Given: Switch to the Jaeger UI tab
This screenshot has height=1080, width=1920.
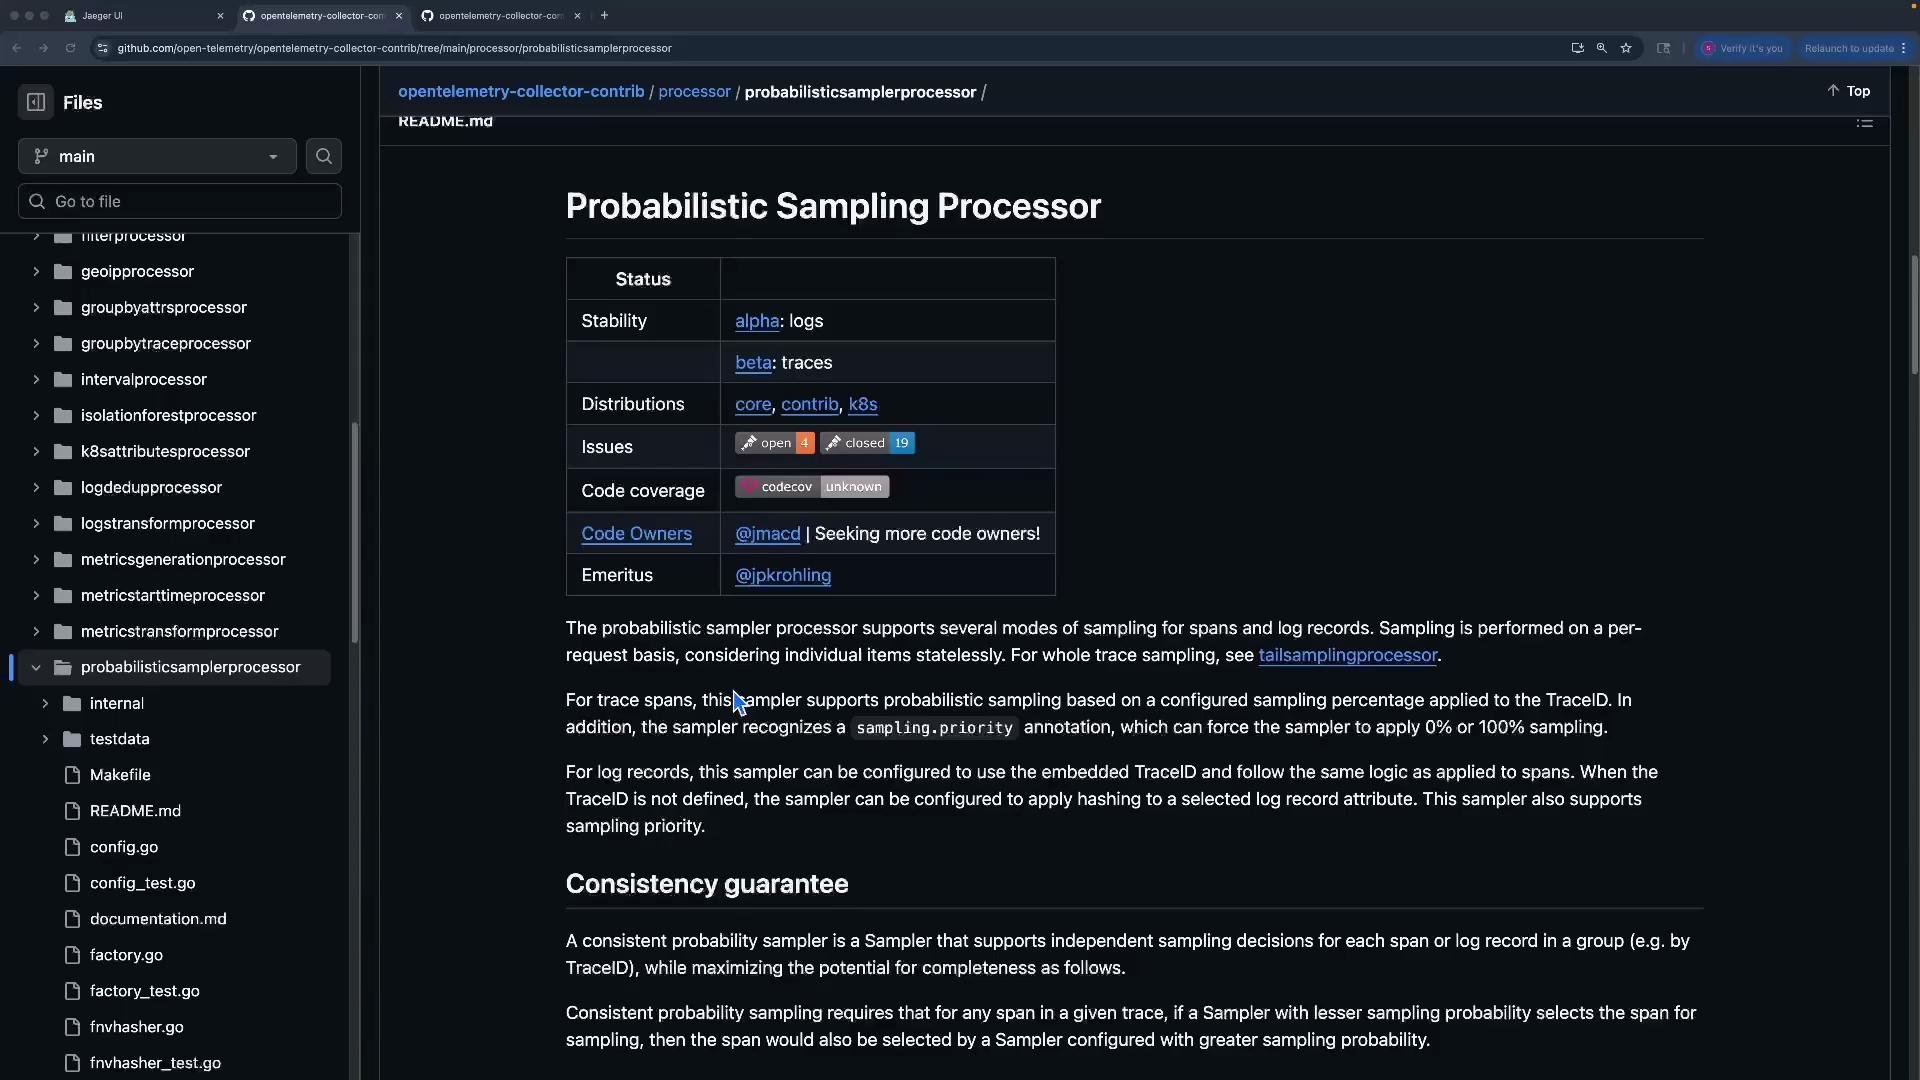Looking at the screenshot, I should pos(144,16).
